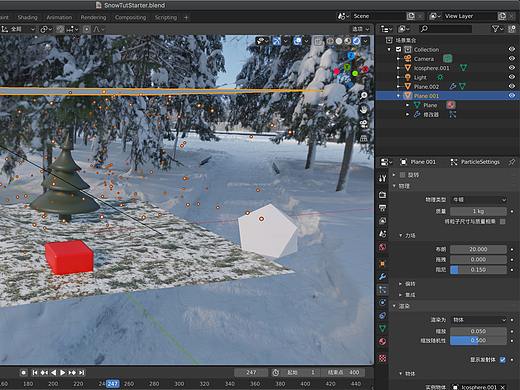
Task: Uncheck the Collection exclude checkbox
Action: pos(398,49)
